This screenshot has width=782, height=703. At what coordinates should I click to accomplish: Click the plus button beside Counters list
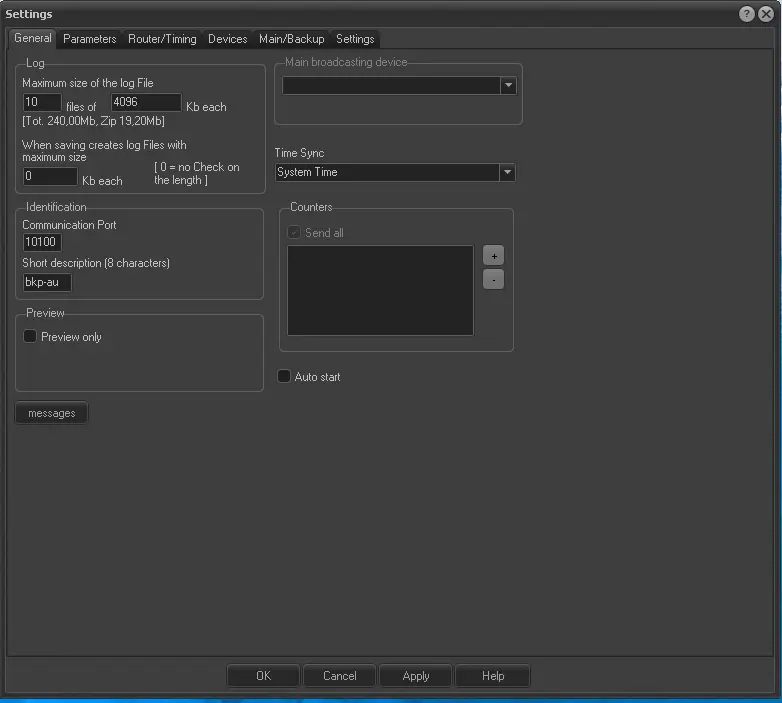[493, 256]
